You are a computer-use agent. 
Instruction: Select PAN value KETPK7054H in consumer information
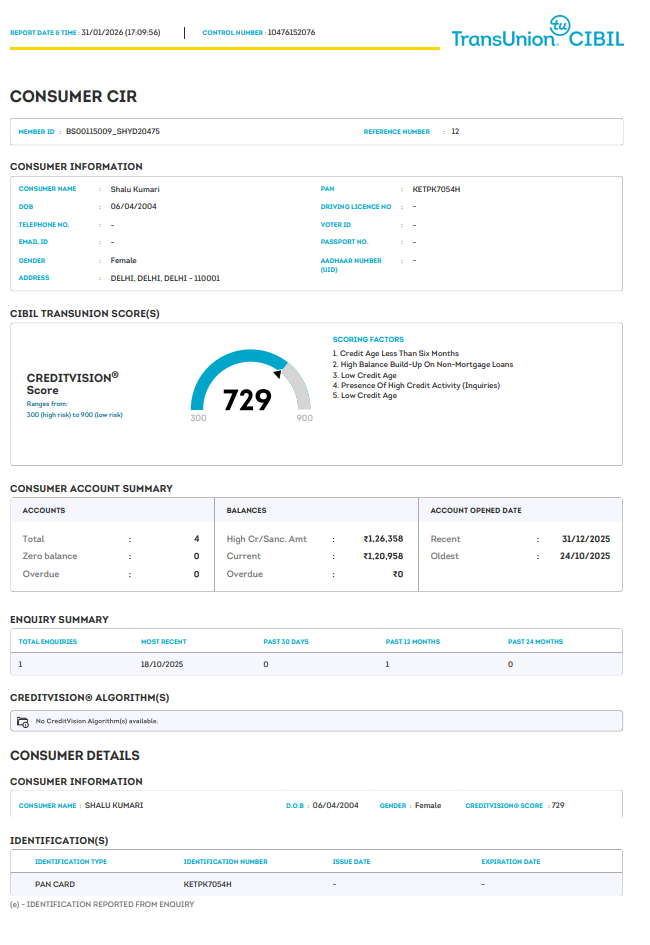(x=436, y=189)
